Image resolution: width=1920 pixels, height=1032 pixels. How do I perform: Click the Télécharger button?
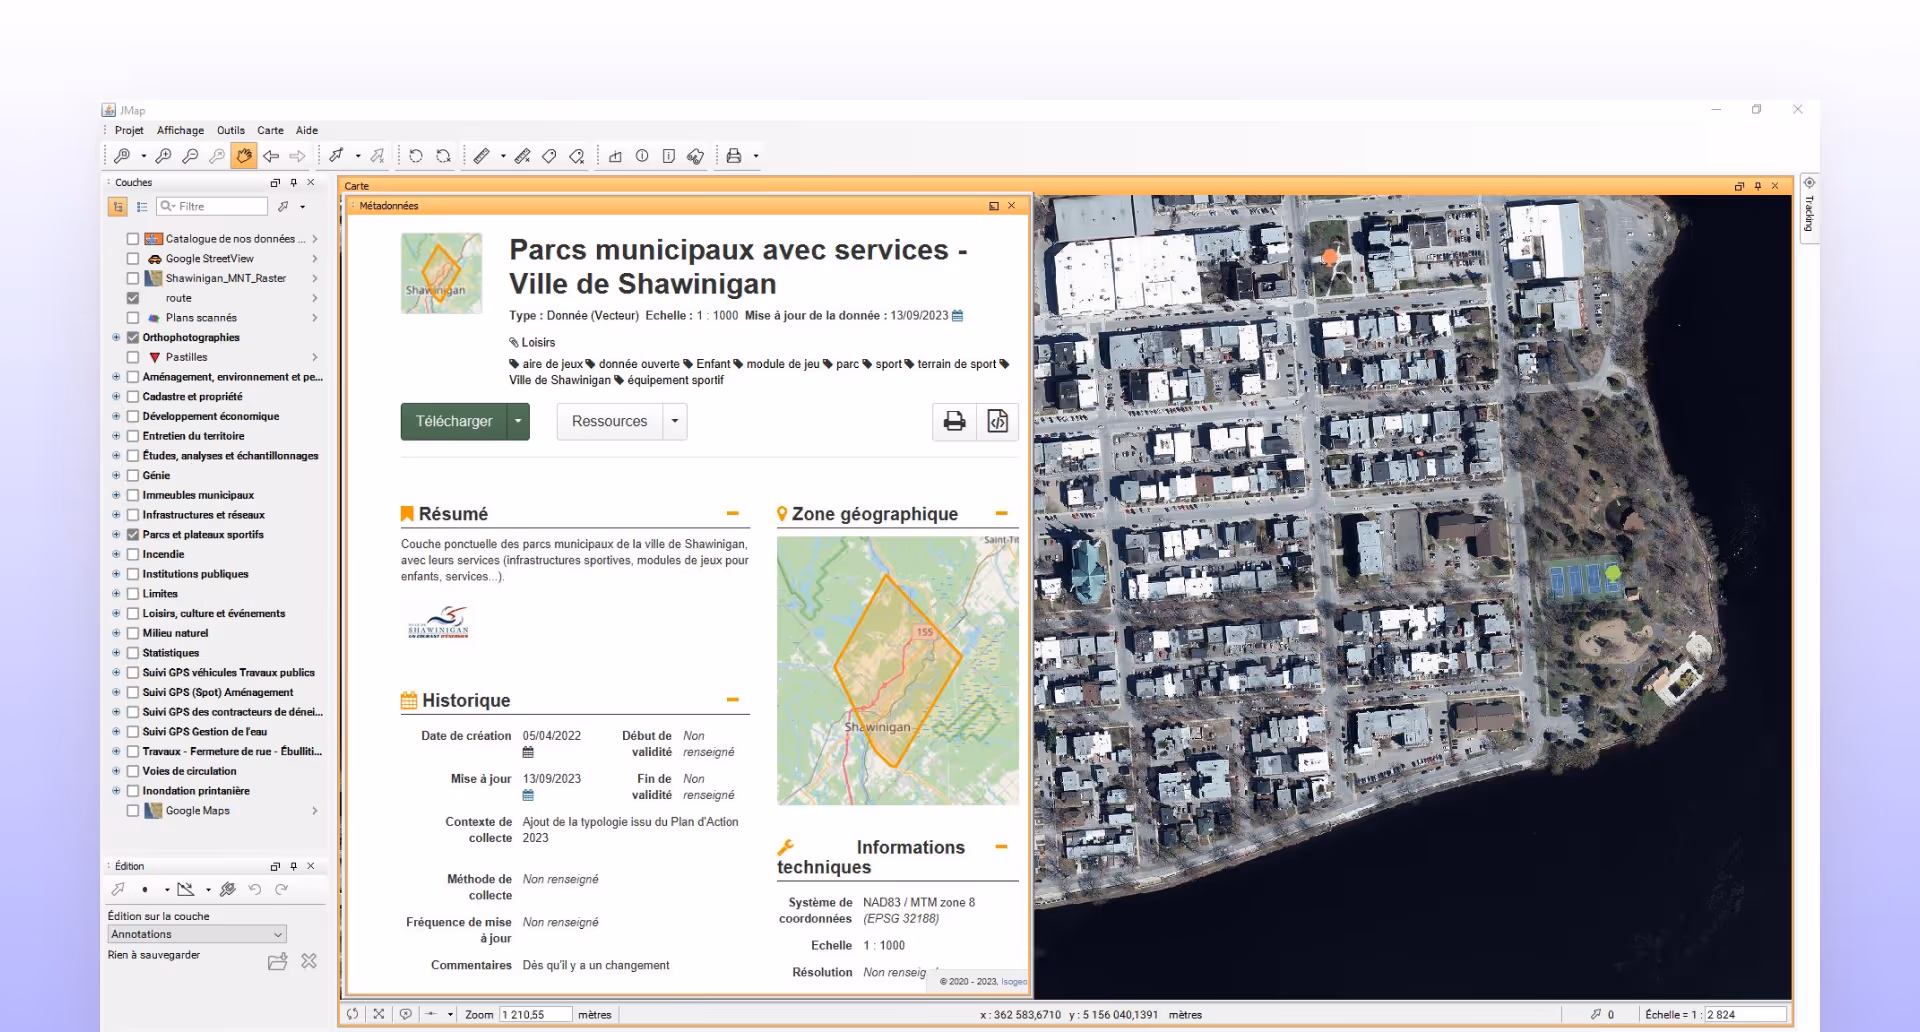pos(454,422)
